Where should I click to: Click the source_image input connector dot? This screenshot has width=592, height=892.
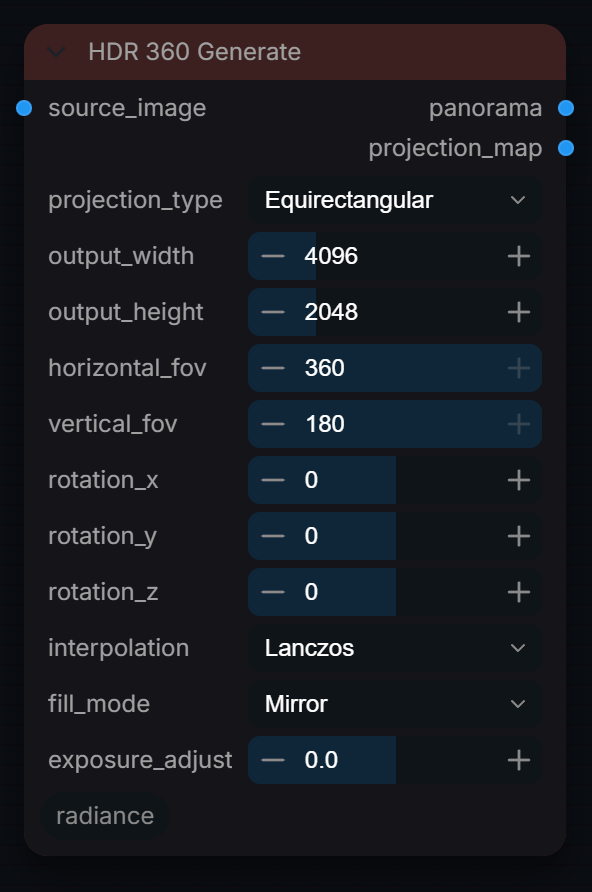[x=24, y=108]
